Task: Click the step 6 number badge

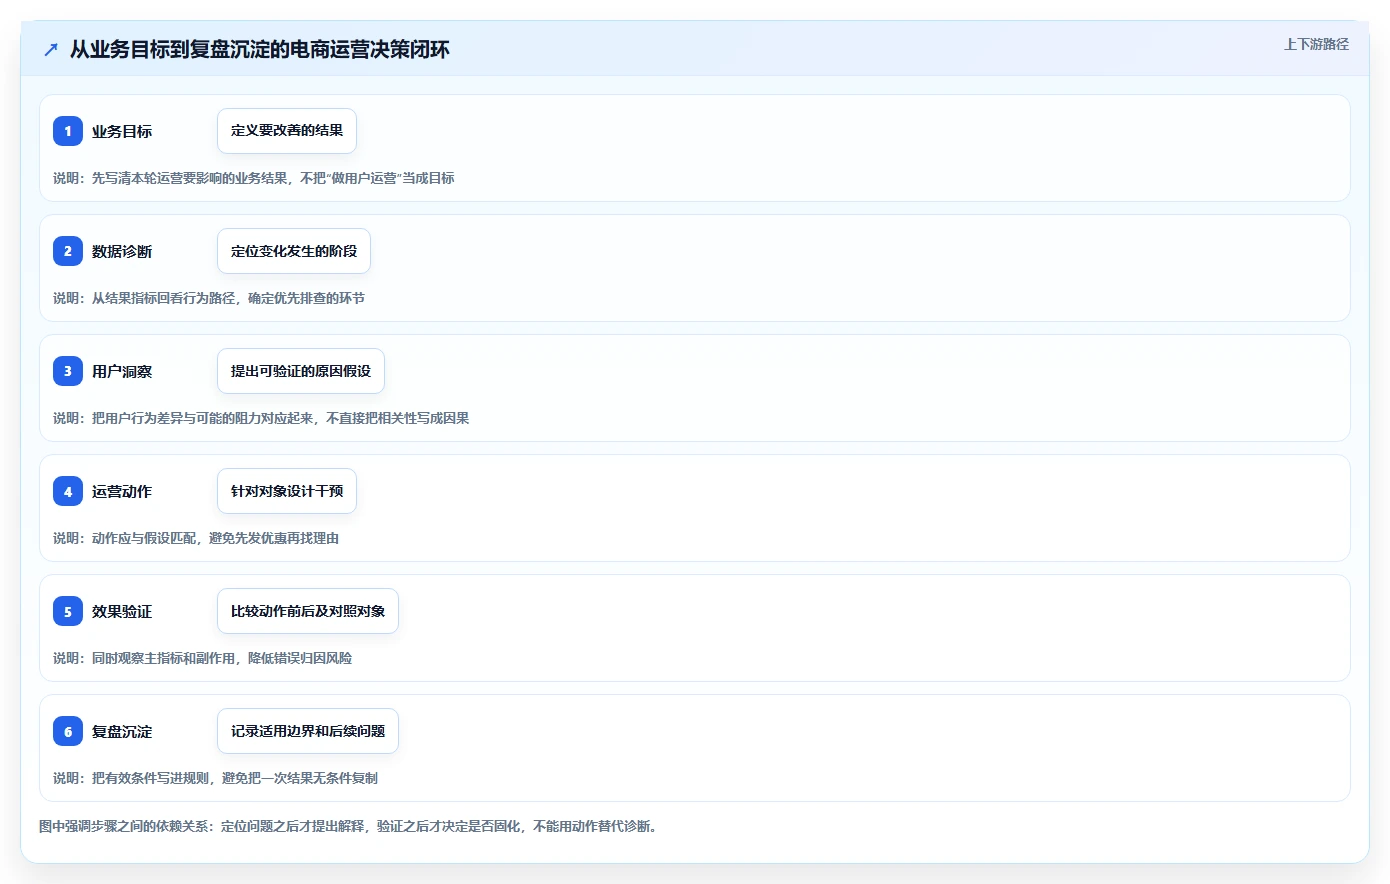Action: [x=68, y=731]
